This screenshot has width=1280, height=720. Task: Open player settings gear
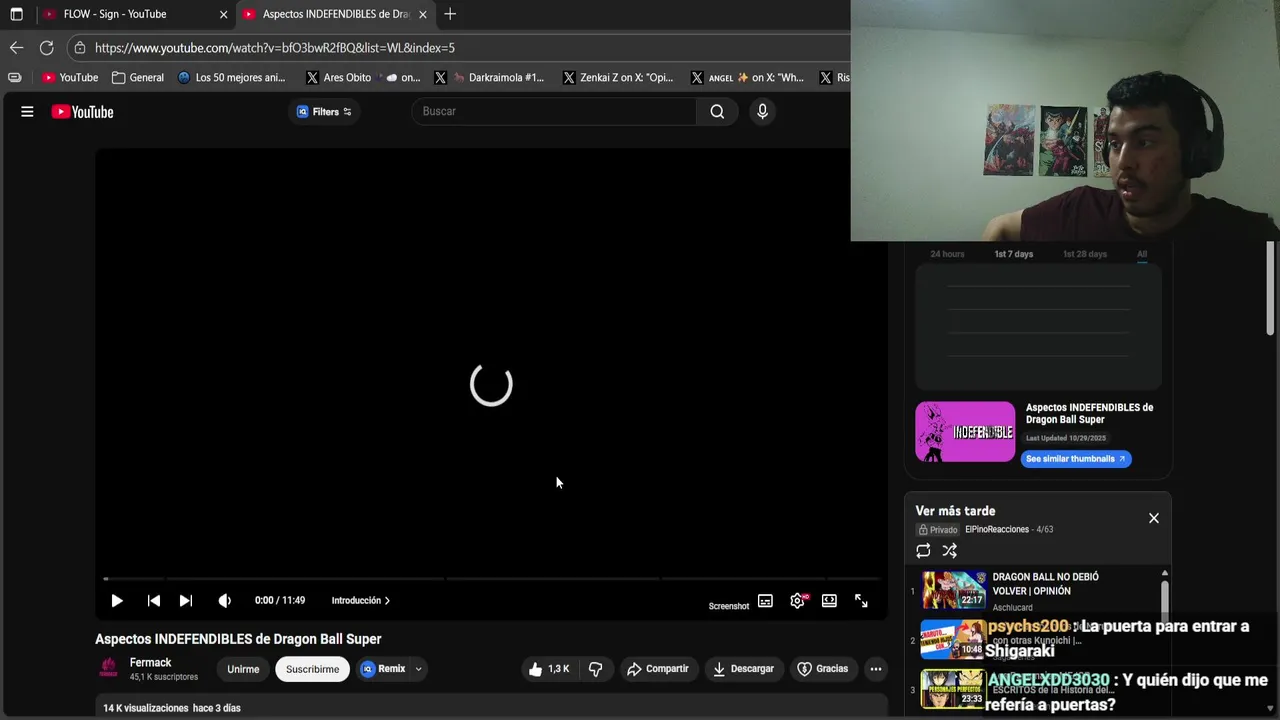[x=797, y=601]
